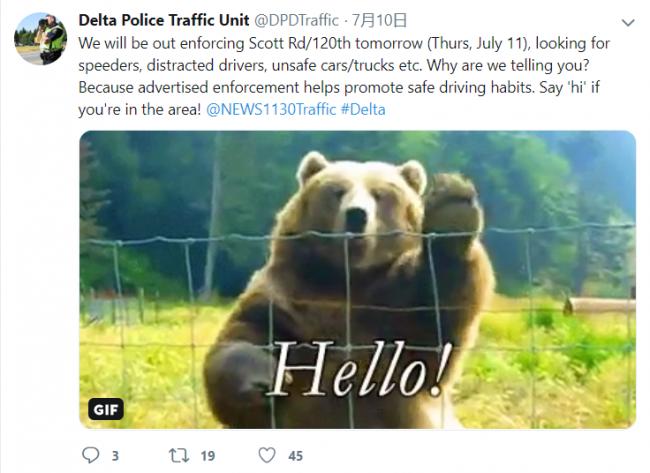Like the tweet with heart icon

tap(267, 455)
